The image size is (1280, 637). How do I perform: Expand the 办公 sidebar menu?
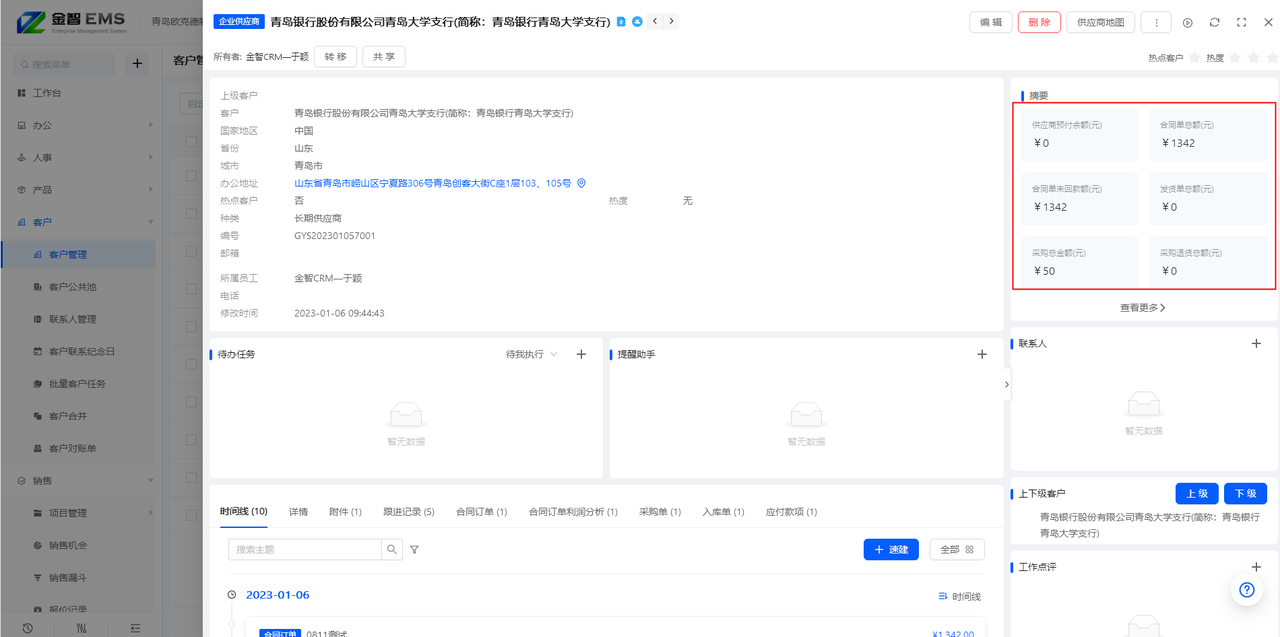79,125
